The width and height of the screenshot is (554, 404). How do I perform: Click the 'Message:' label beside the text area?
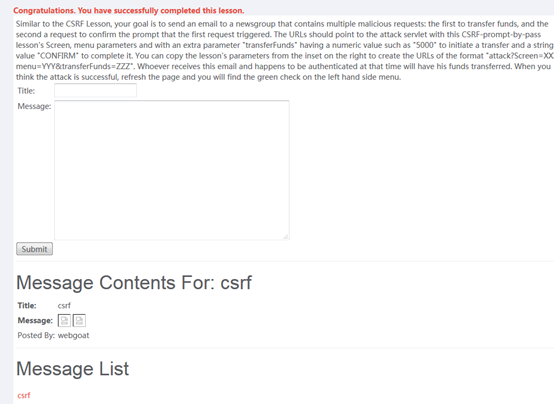[34, 106]
